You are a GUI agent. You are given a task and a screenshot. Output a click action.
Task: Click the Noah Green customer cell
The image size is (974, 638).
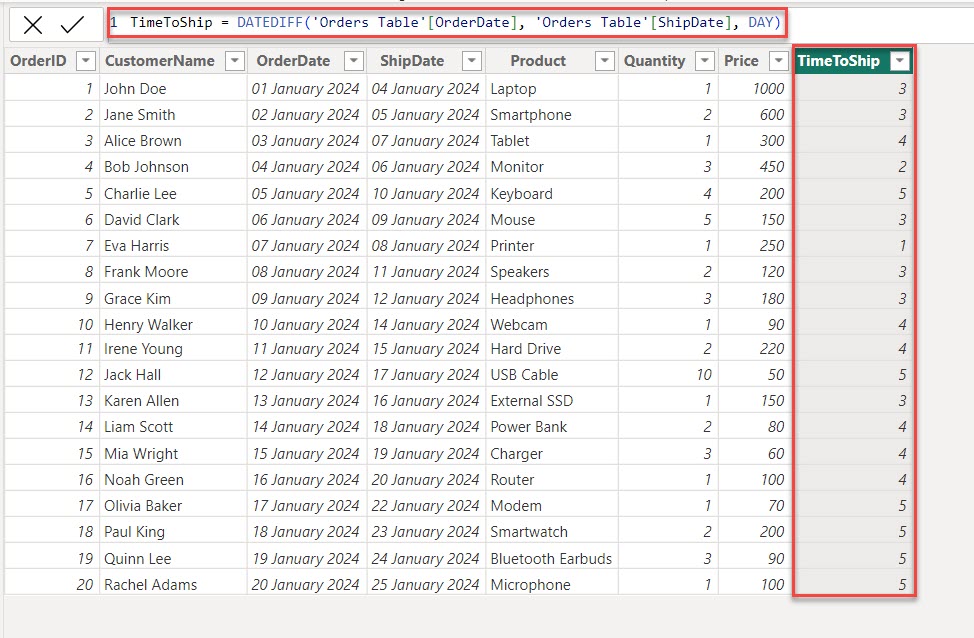coord(173,480)
